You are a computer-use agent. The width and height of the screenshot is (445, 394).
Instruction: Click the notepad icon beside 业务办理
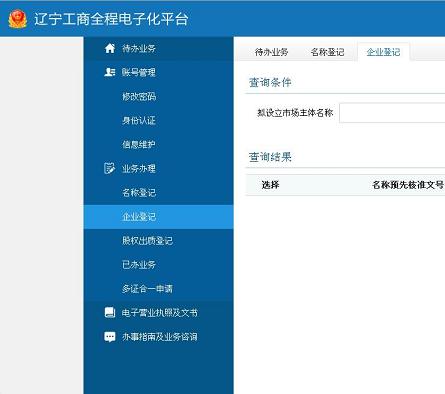pyautogui.click(x=109, y=168)
